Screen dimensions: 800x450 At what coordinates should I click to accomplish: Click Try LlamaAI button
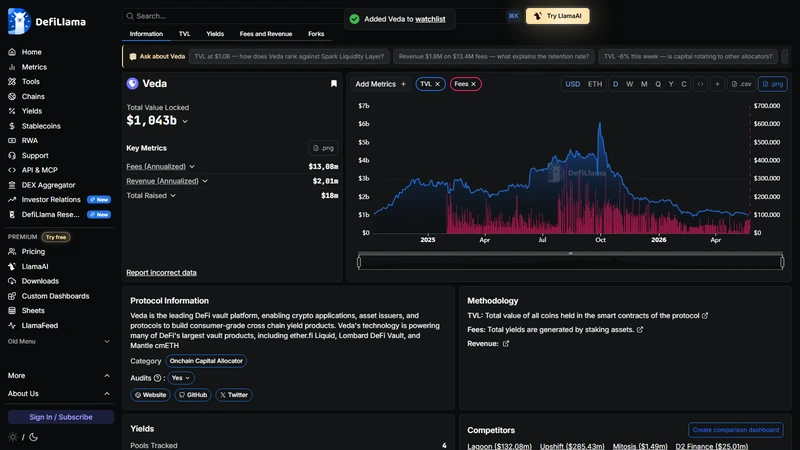[x=558, y=16]
